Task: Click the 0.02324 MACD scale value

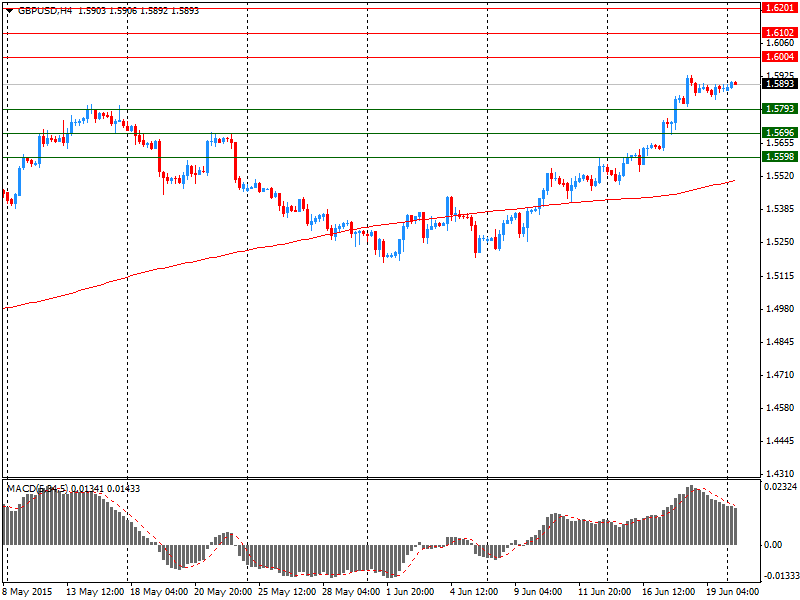Action: tap(780, 487)
